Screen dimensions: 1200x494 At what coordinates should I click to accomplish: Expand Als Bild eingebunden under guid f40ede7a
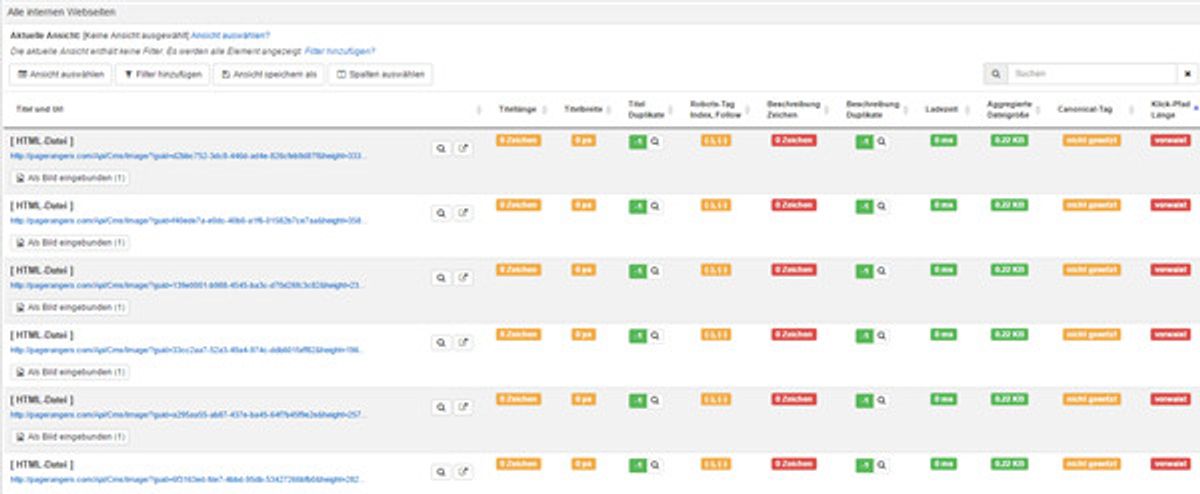coord(70,242)
